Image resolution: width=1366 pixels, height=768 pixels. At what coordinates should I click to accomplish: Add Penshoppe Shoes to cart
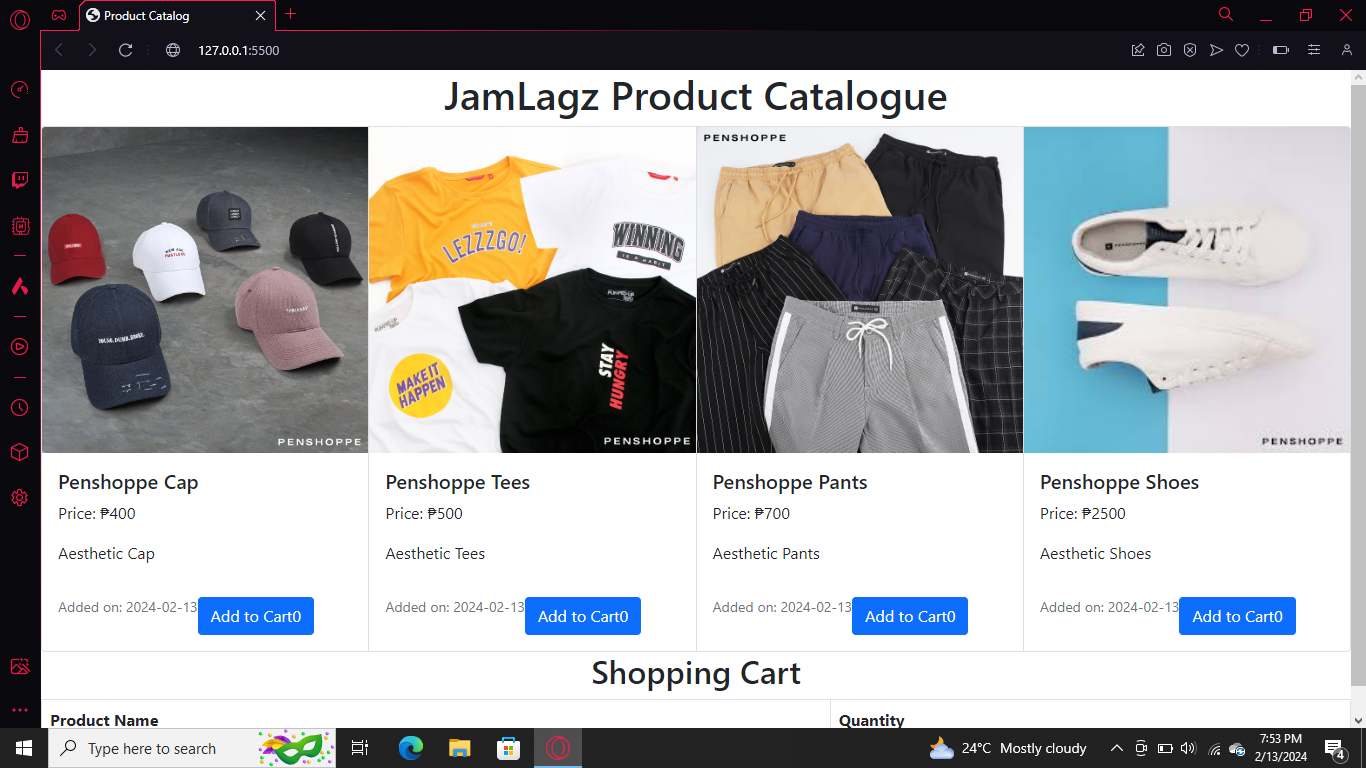point(1237,616)
